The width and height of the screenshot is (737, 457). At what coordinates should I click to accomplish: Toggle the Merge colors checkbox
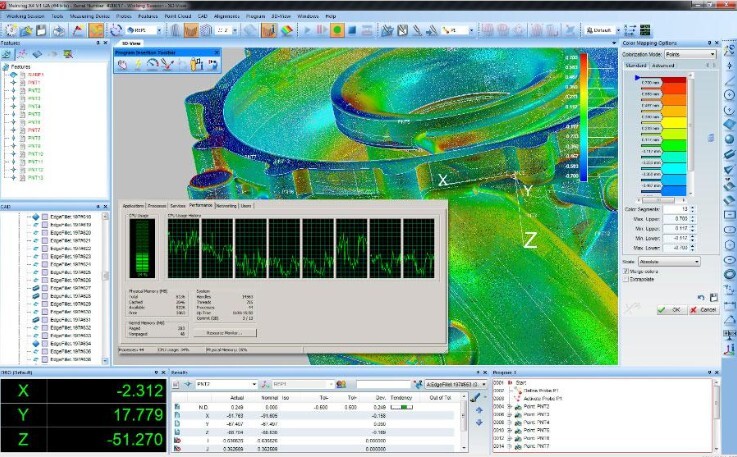[x=627, y=271]
